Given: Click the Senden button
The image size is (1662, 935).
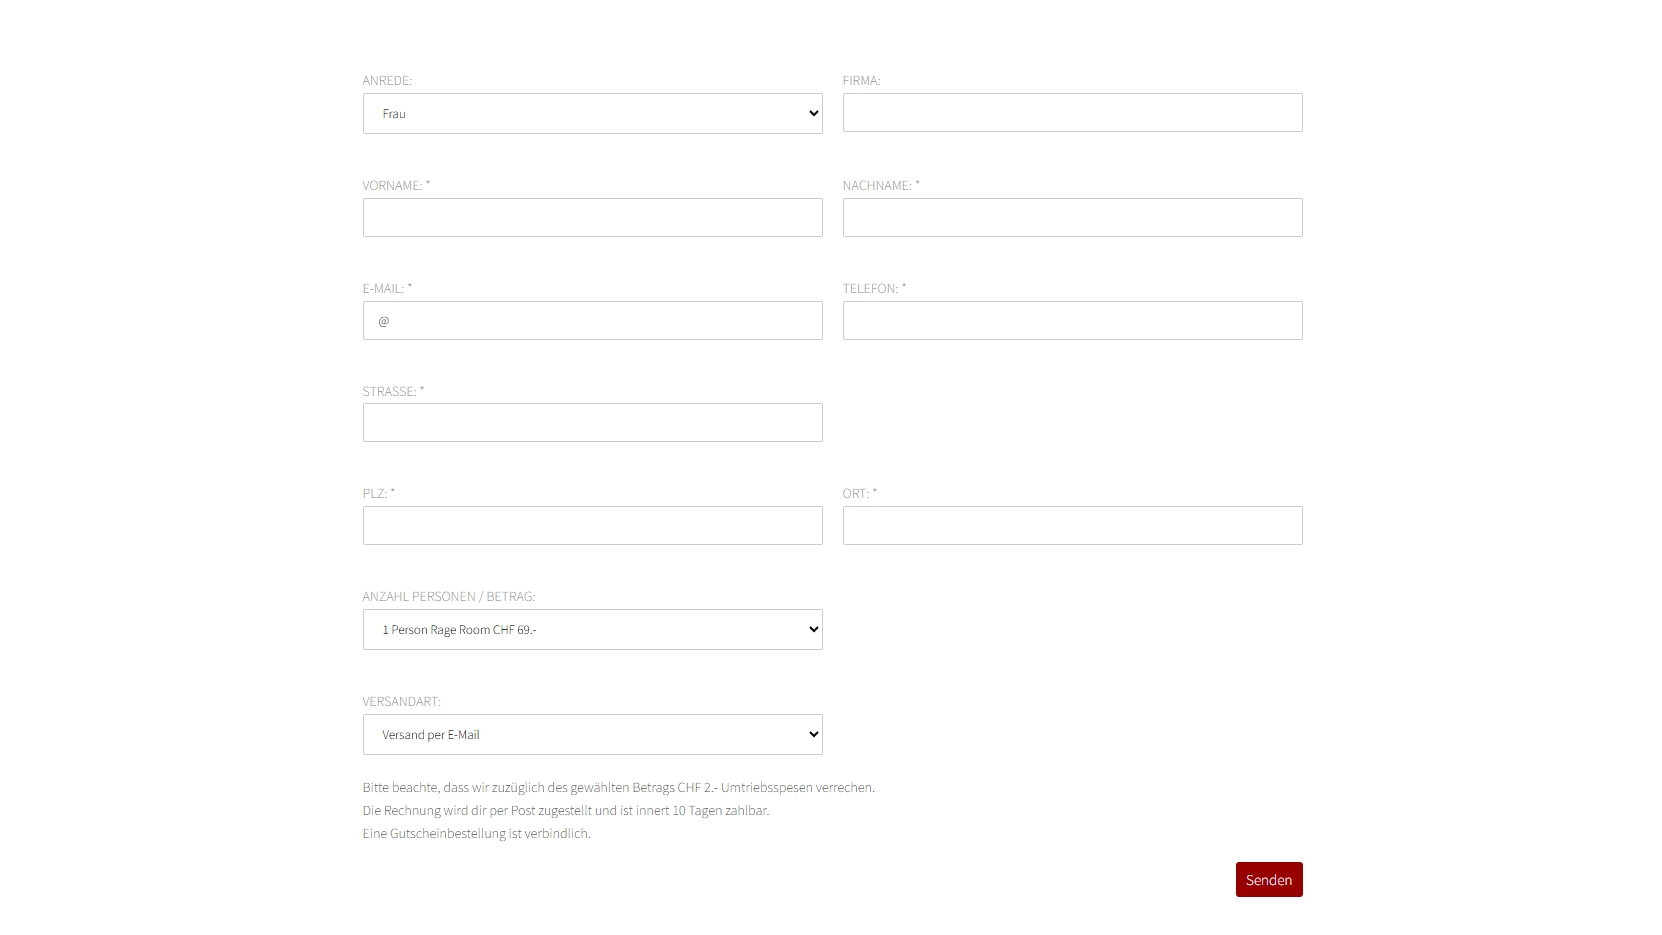Looking at the screenshot, I should pyautogui.click(x=1269, y=880).
